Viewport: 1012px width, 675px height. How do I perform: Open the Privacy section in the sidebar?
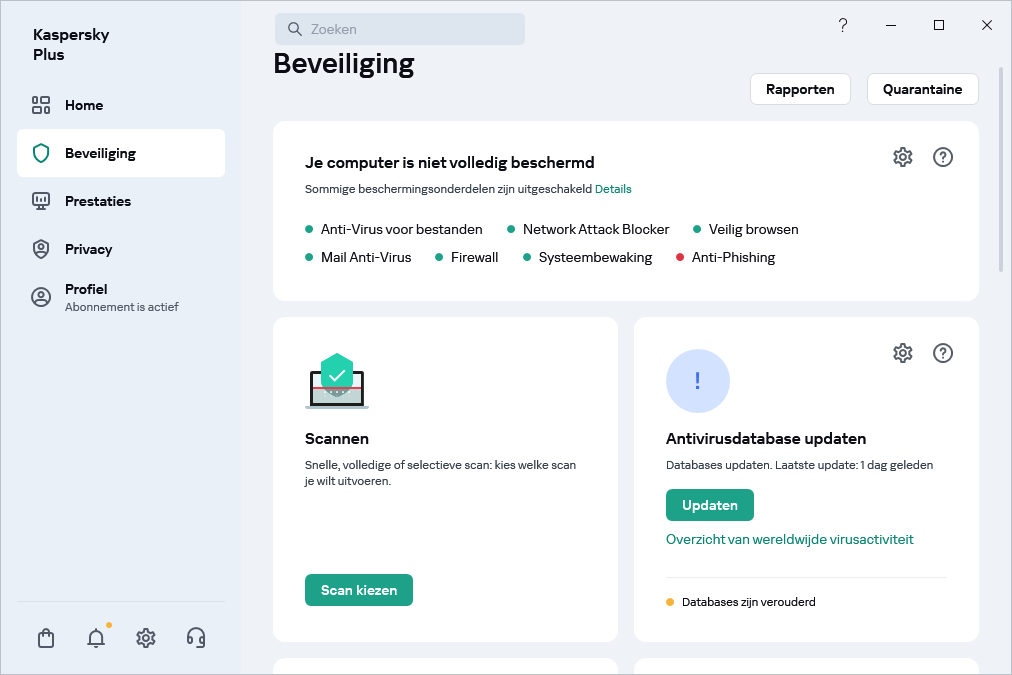point(88,248)
